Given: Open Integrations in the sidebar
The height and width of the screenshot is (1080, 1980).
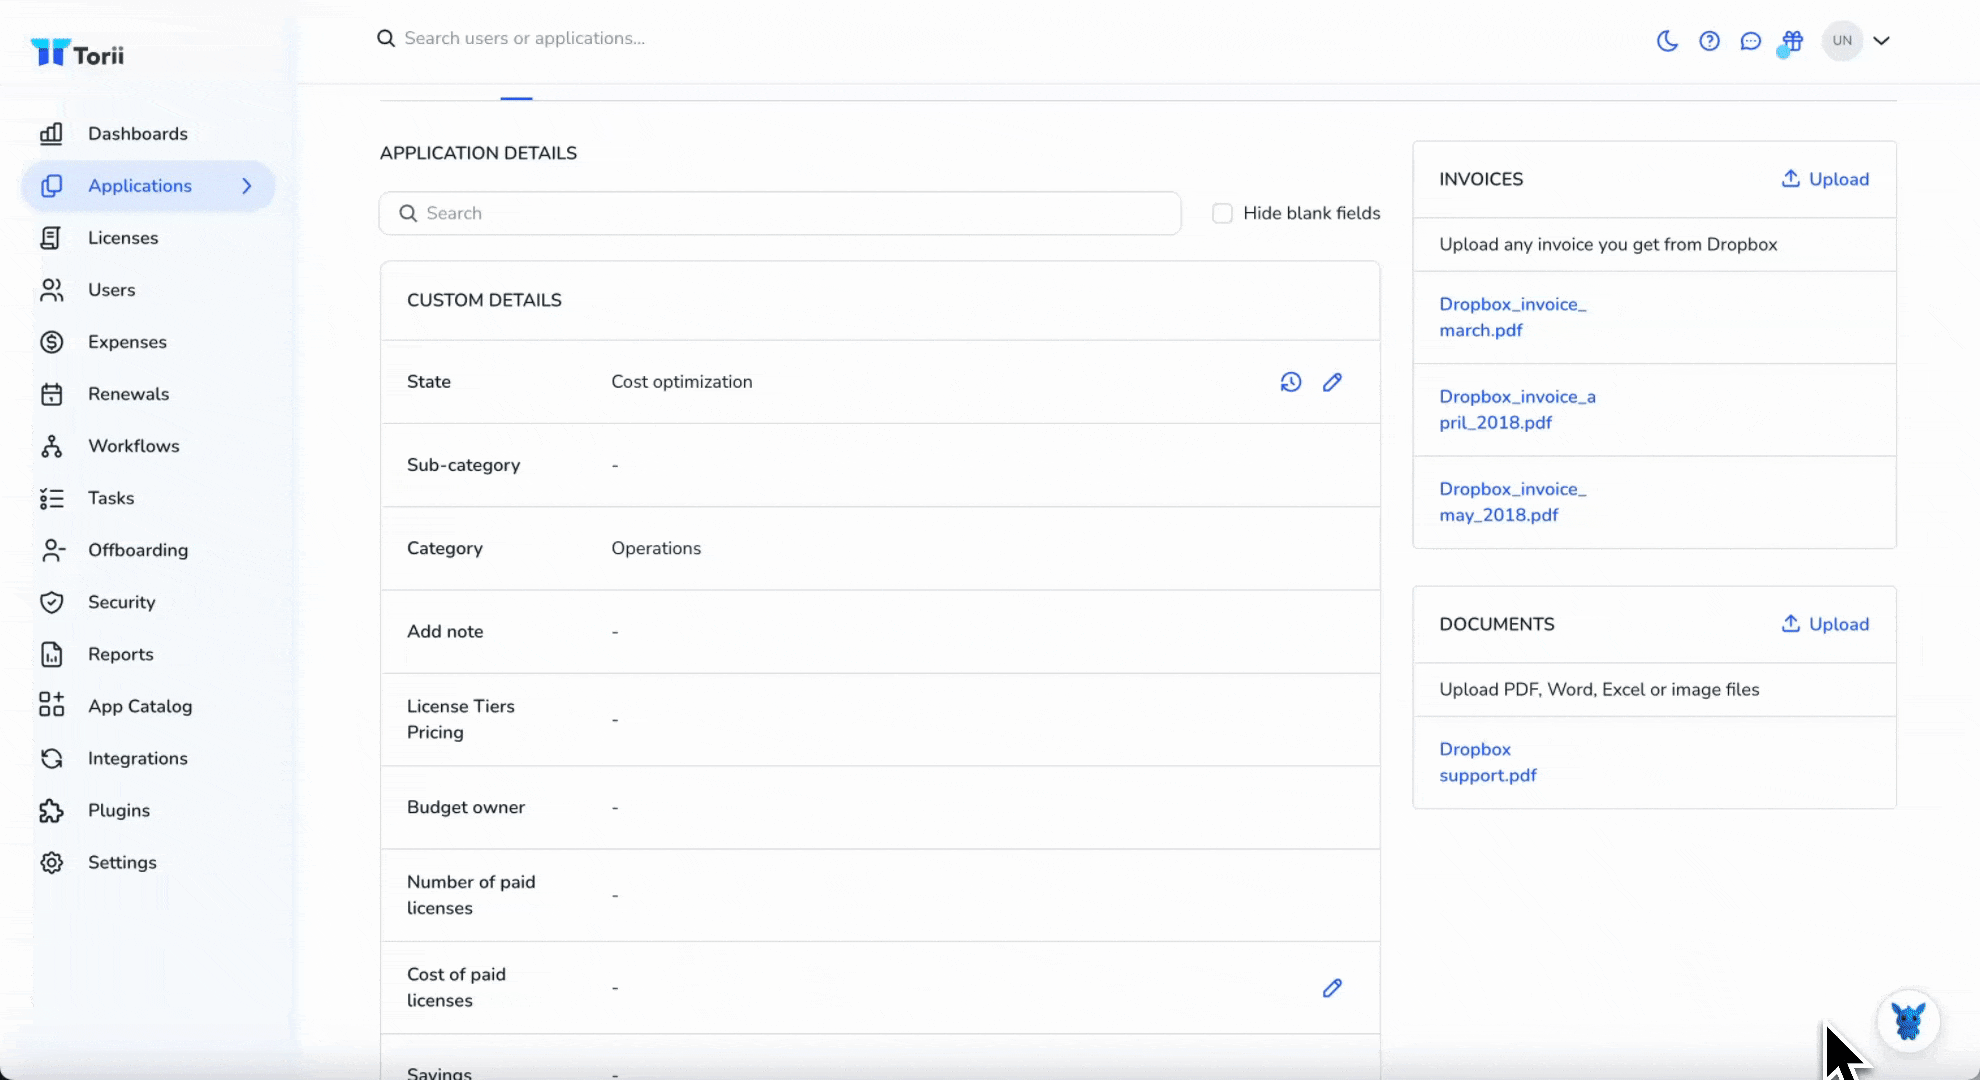Looking at the screenshot, I should click(138, 758).
